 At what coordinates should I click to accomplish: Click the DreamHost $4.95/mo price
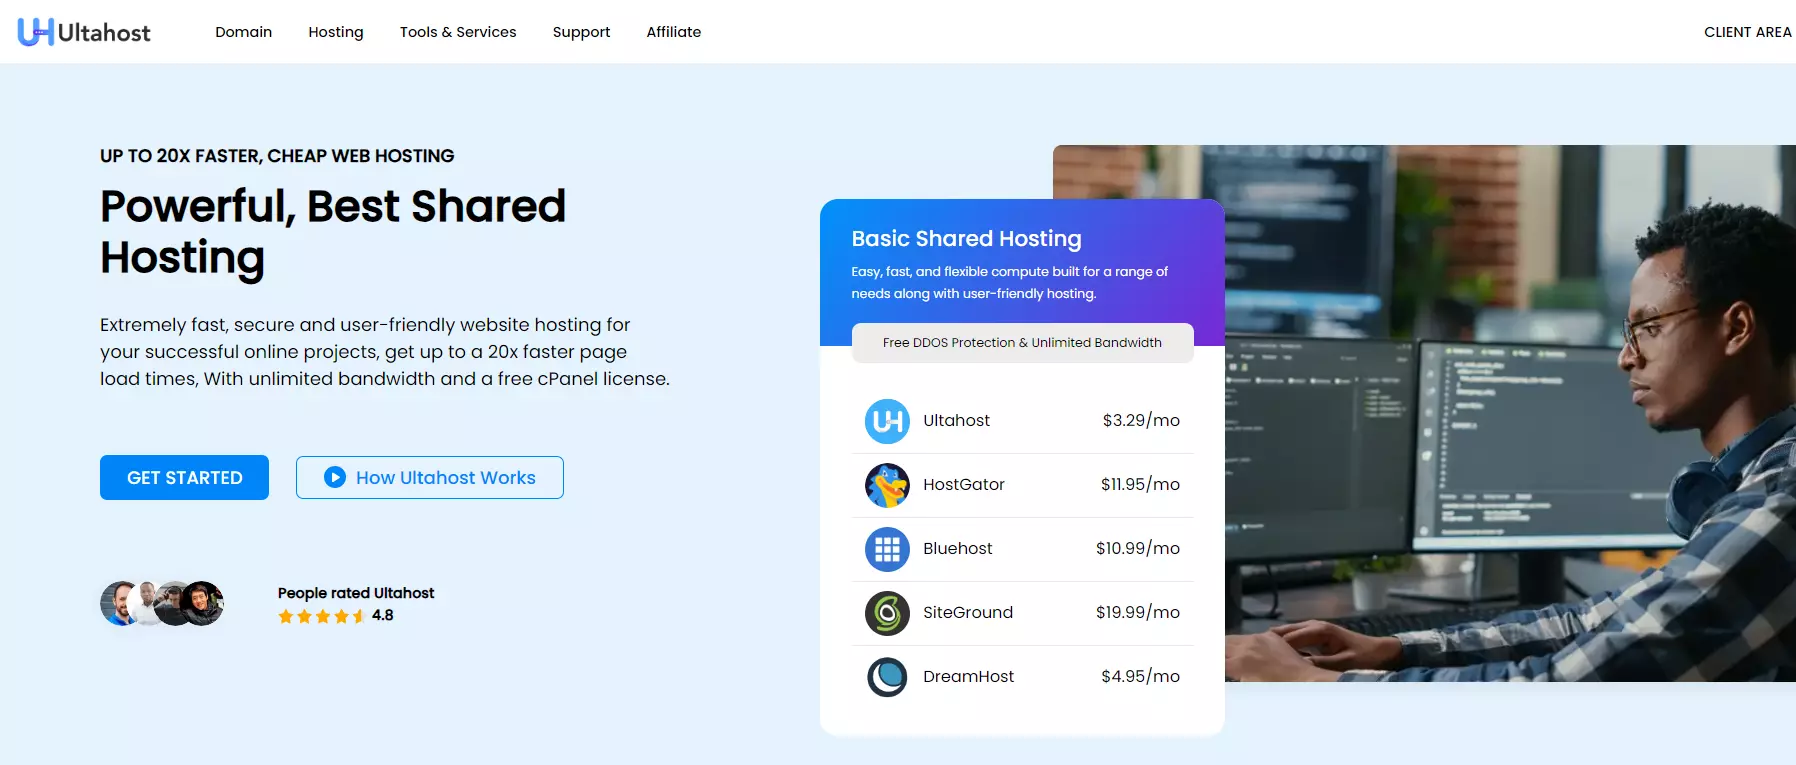point(1140,676)
